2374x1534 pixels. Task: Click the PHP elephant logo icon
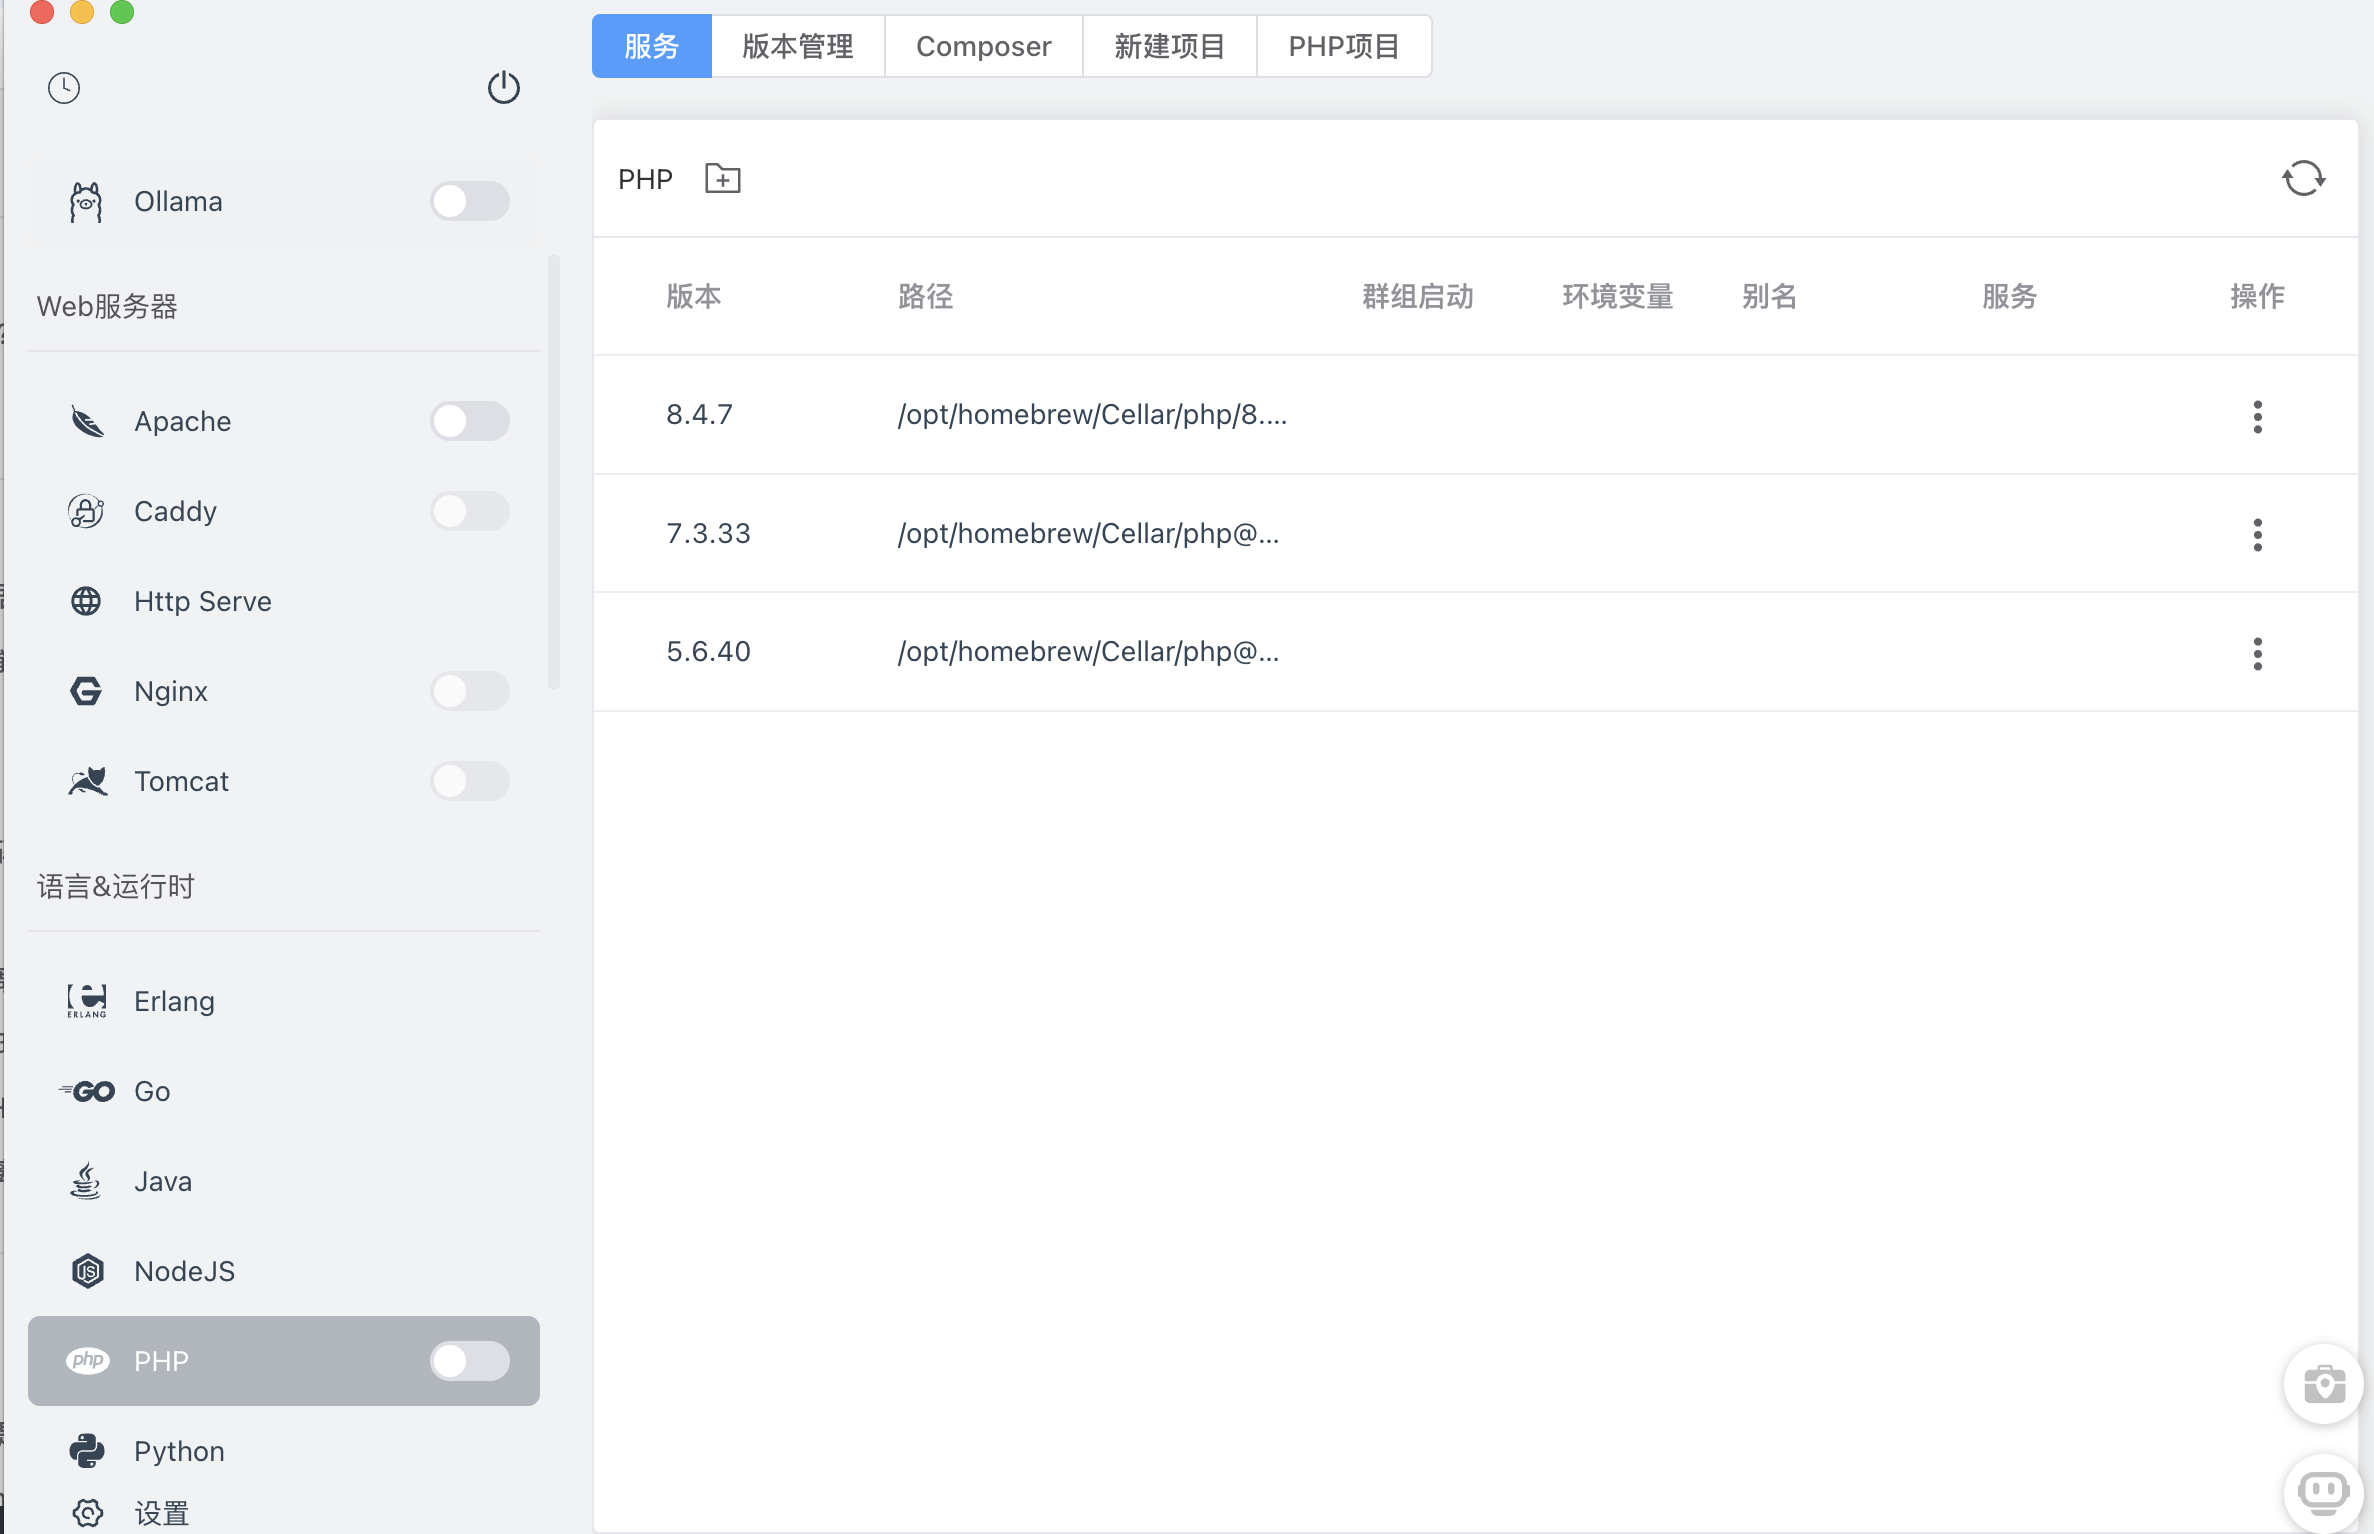coord(88,1361)
